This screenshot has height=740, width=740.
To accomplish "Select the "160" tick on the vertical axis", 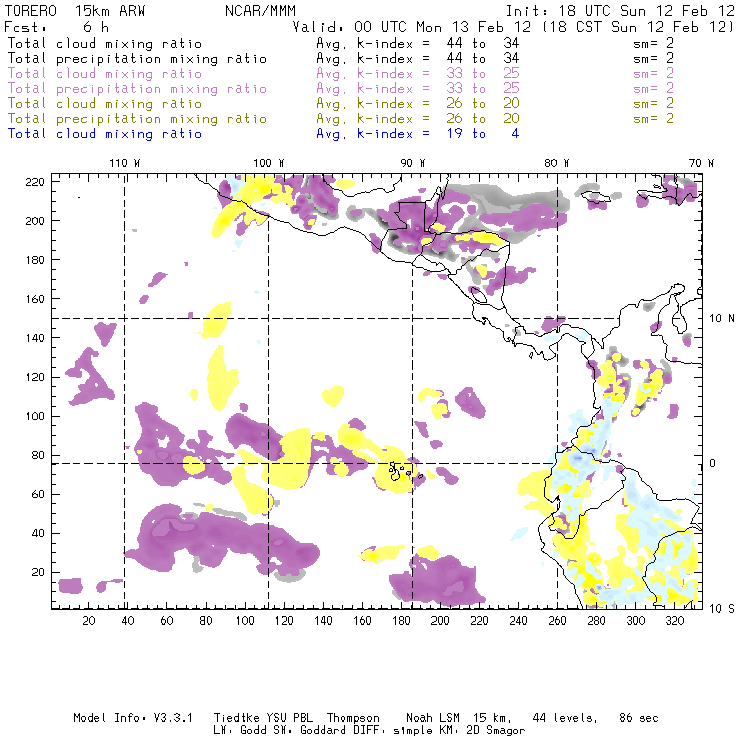I will pyautogui.click(x=34, y=299).
